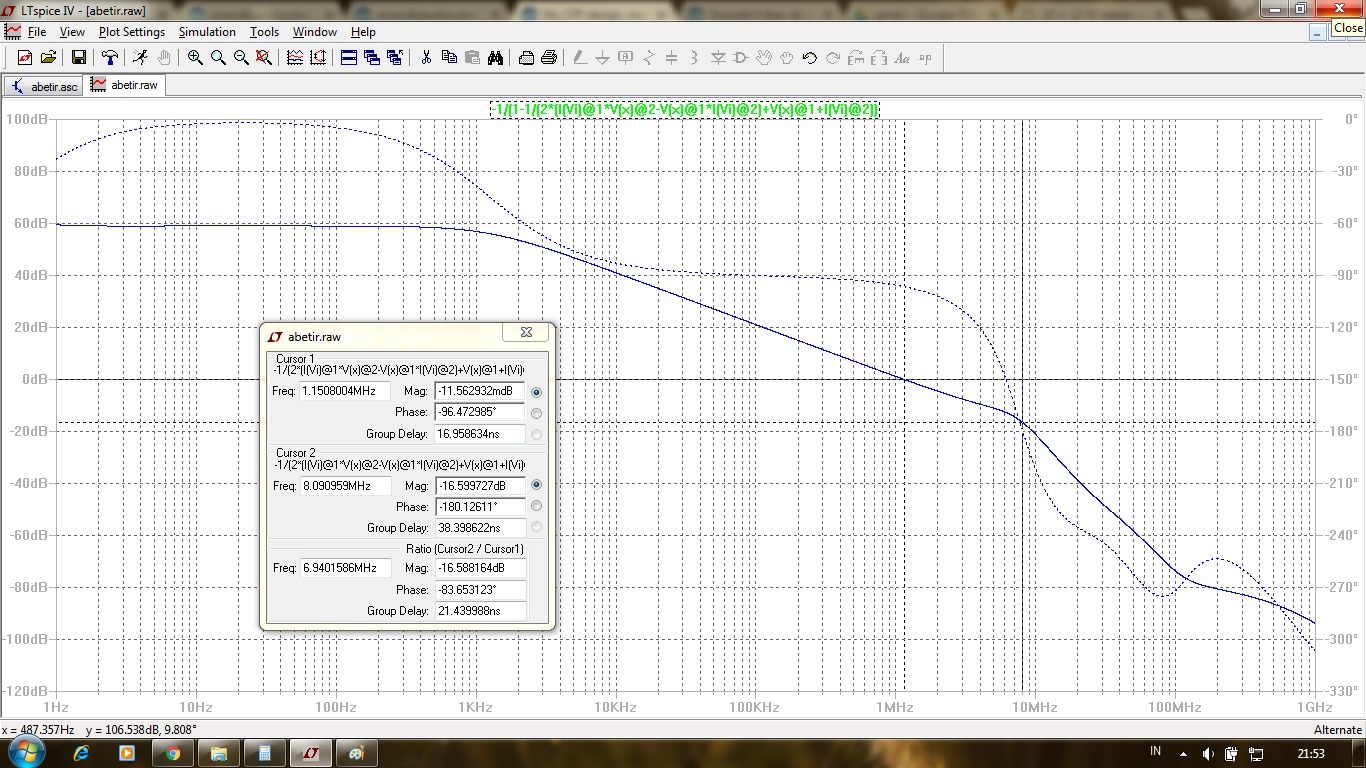Click Cursor 1 Freq field 1.1508004MHz

coord(345,391)
